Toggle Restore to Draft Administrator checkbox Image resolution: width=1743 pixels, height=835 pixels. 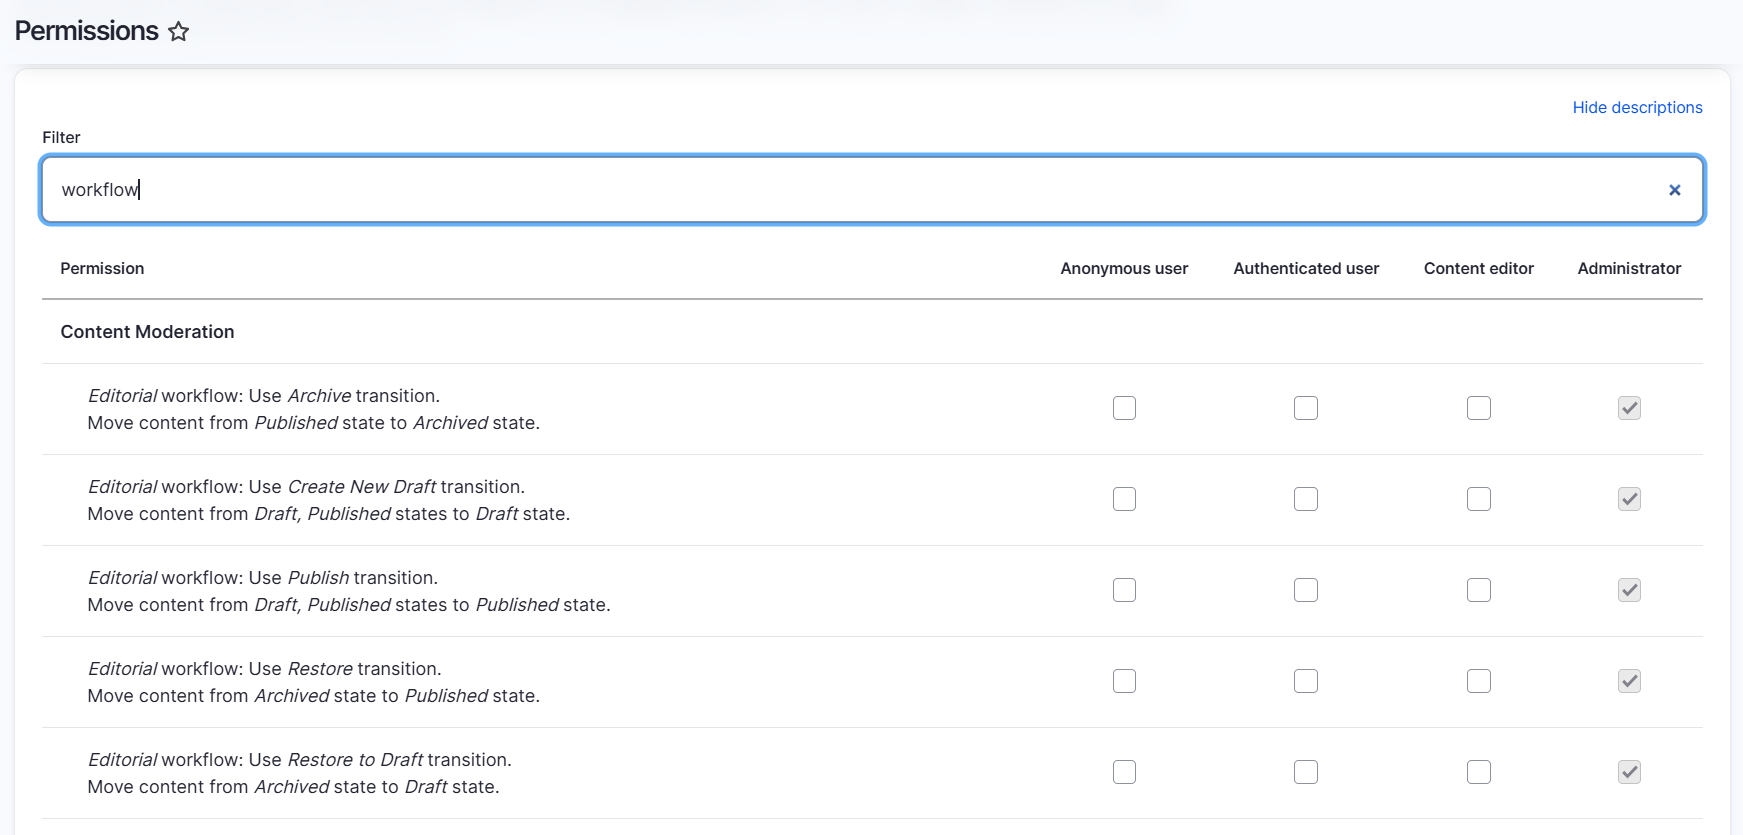(1629, 772)
